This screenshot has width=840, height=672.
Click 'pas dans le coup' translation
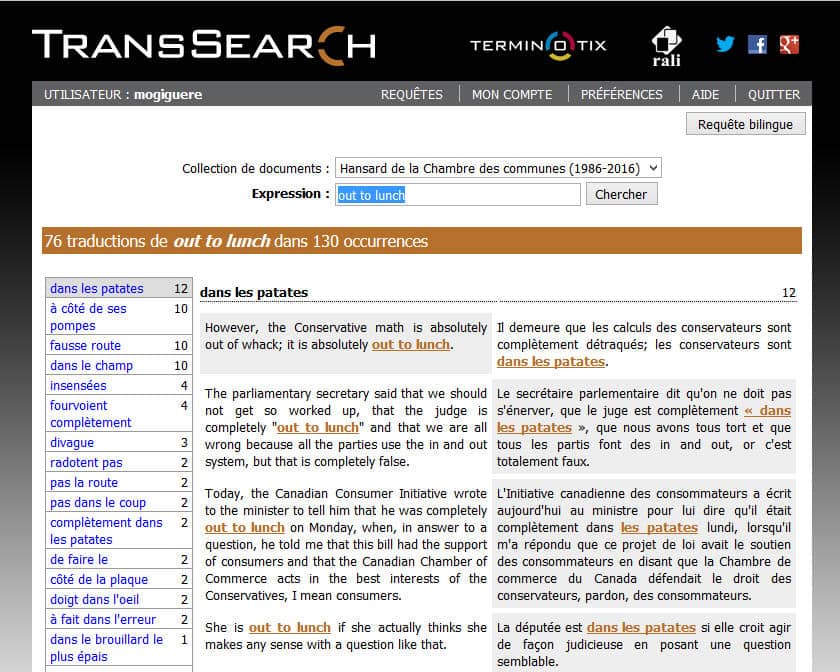tap(98, 503)
